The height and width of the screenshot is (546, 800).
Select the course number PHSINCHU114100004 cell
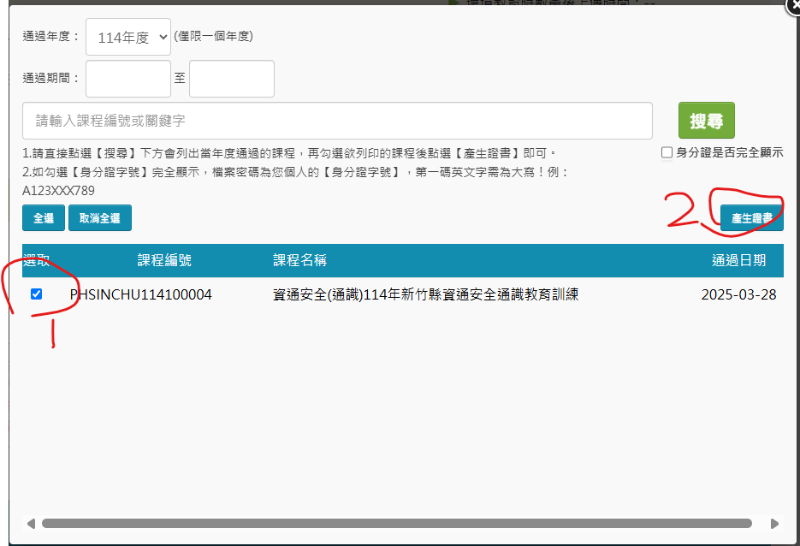[x=140, y=295]
